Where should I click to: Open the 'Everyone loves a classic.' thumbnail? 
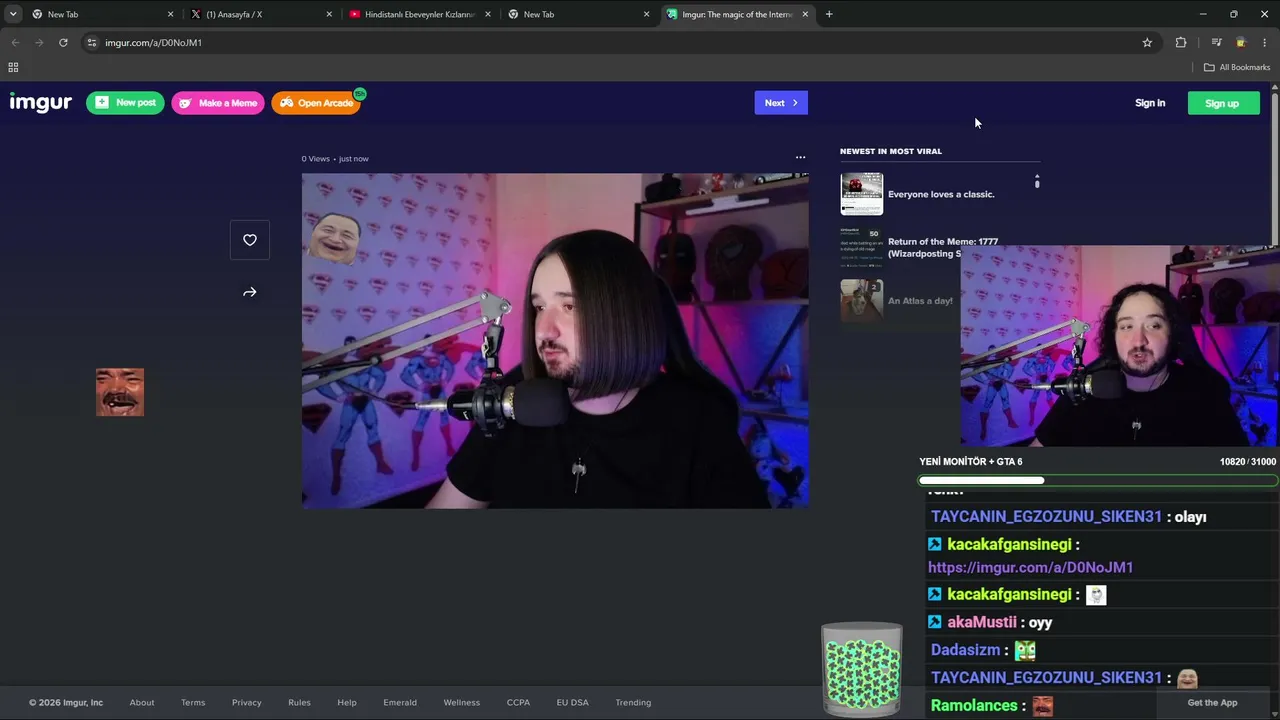[x=862, y=194]
